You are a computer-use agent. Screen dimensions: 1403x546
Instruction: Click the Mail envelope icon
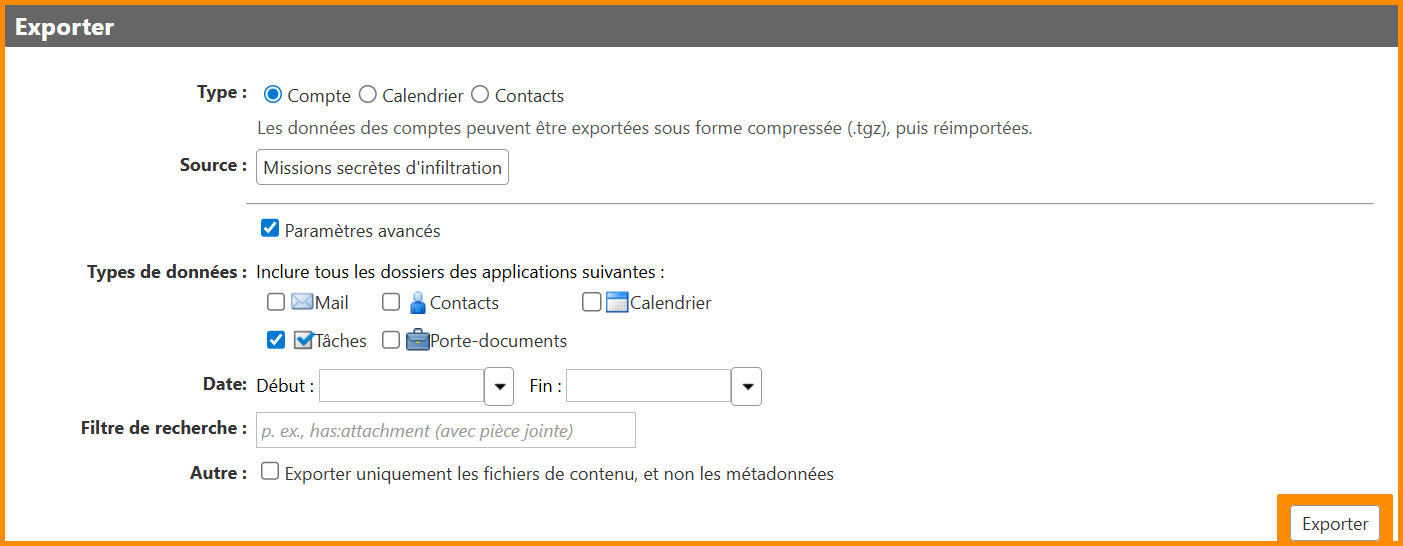pyautogui.click(x=302, y=302)
